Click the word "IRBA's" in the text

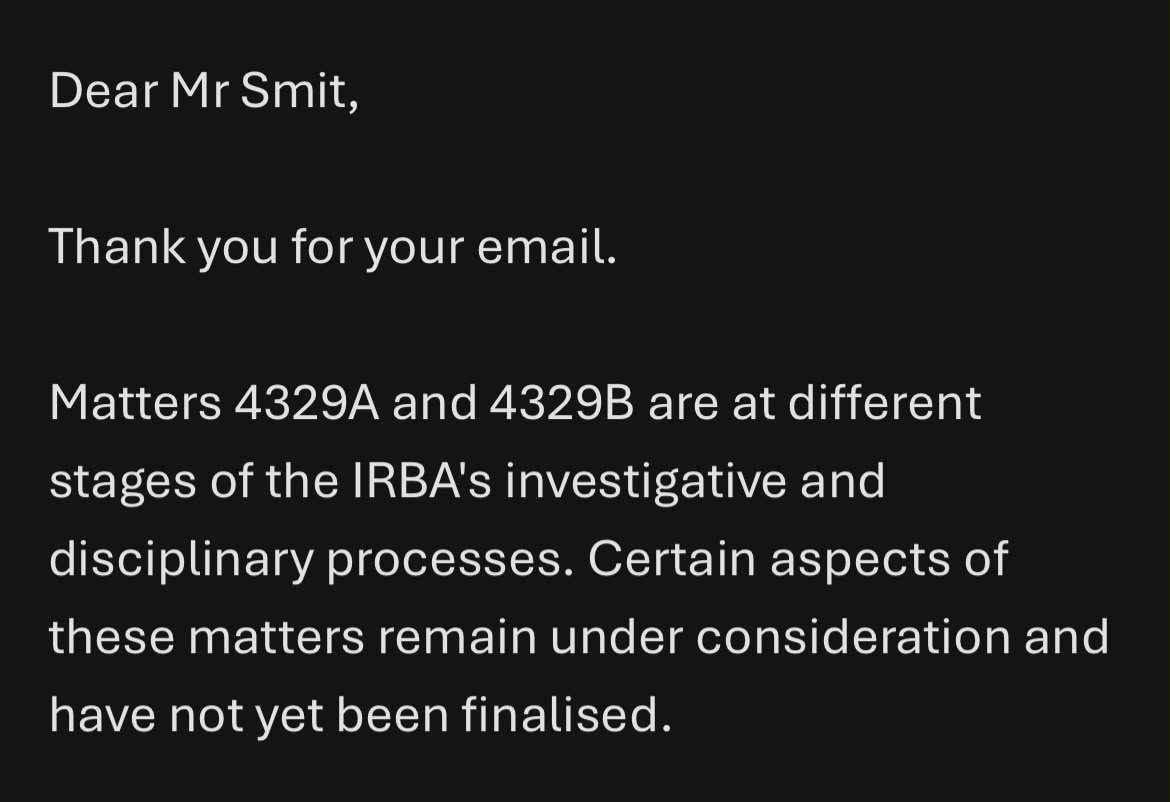click(422, 481)
